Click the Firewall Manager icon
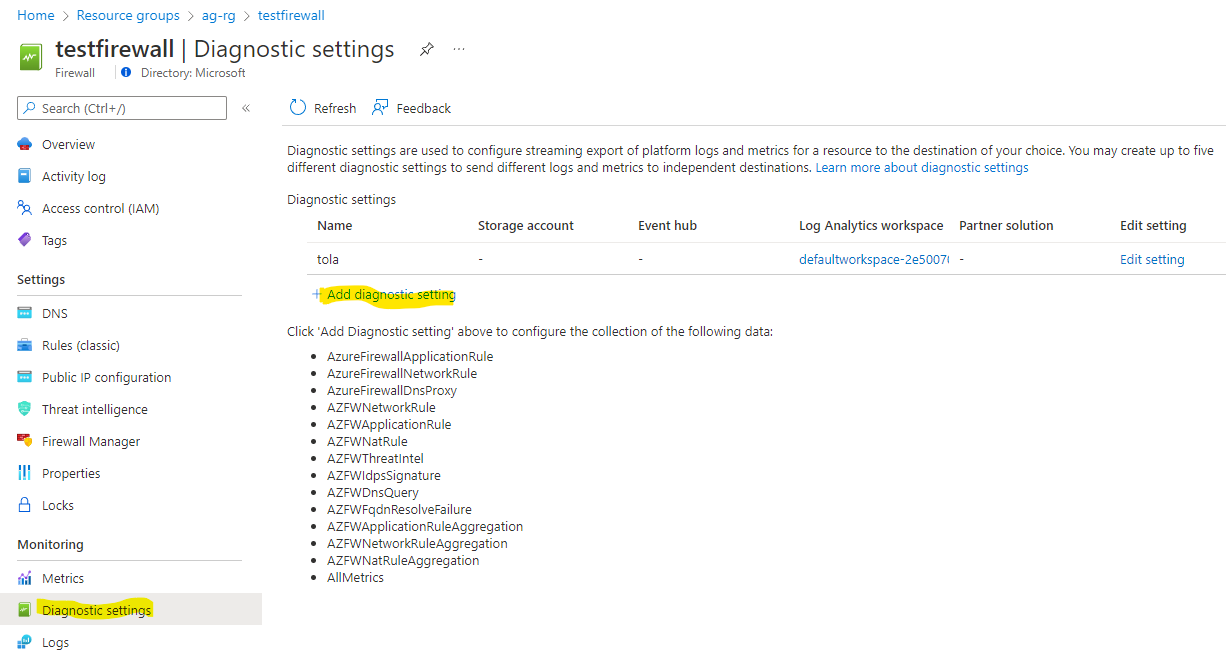The width and height of the screenshot is (1226, 658). (25, 441)
